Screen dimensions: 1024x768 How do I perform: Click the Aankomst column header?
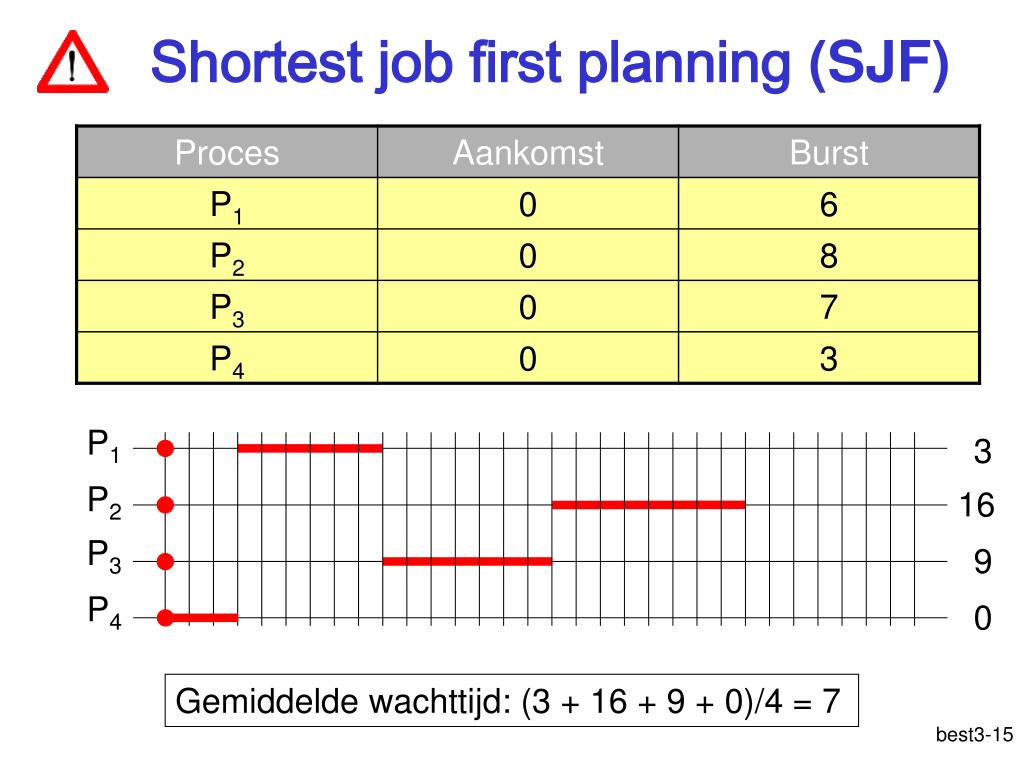[x=528, y=152]
